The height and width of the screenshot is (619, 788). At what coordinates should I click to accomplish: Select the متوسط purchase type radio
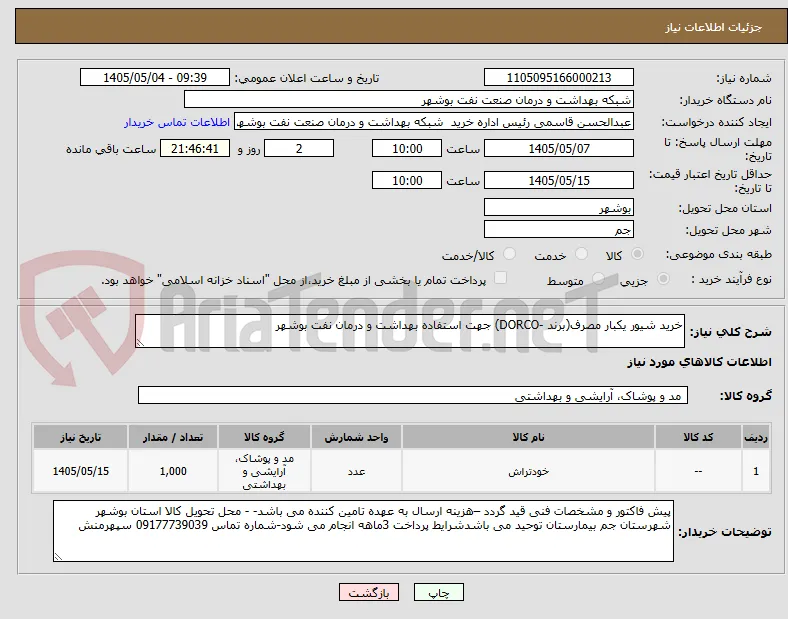pyautogui.click(x=598, y=278)
